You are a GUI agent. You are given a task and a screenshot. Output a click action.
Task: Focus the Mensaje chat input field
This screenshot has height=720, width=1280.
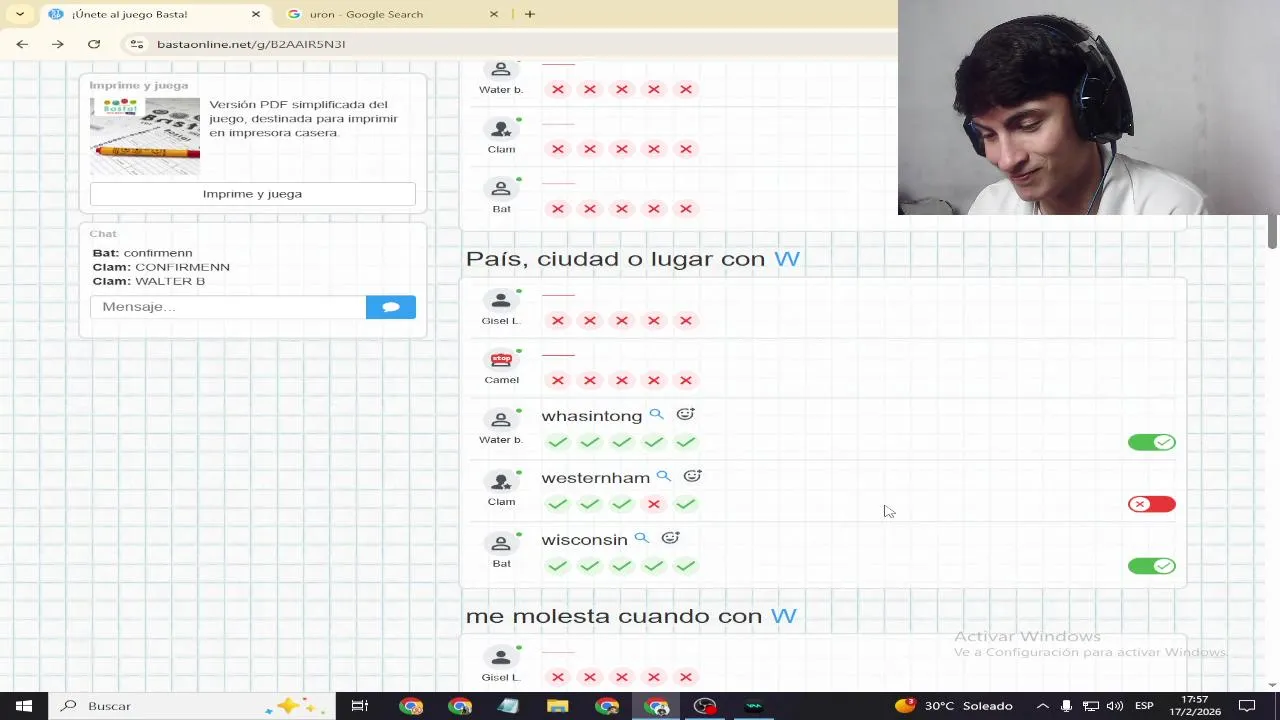(228, 307)
